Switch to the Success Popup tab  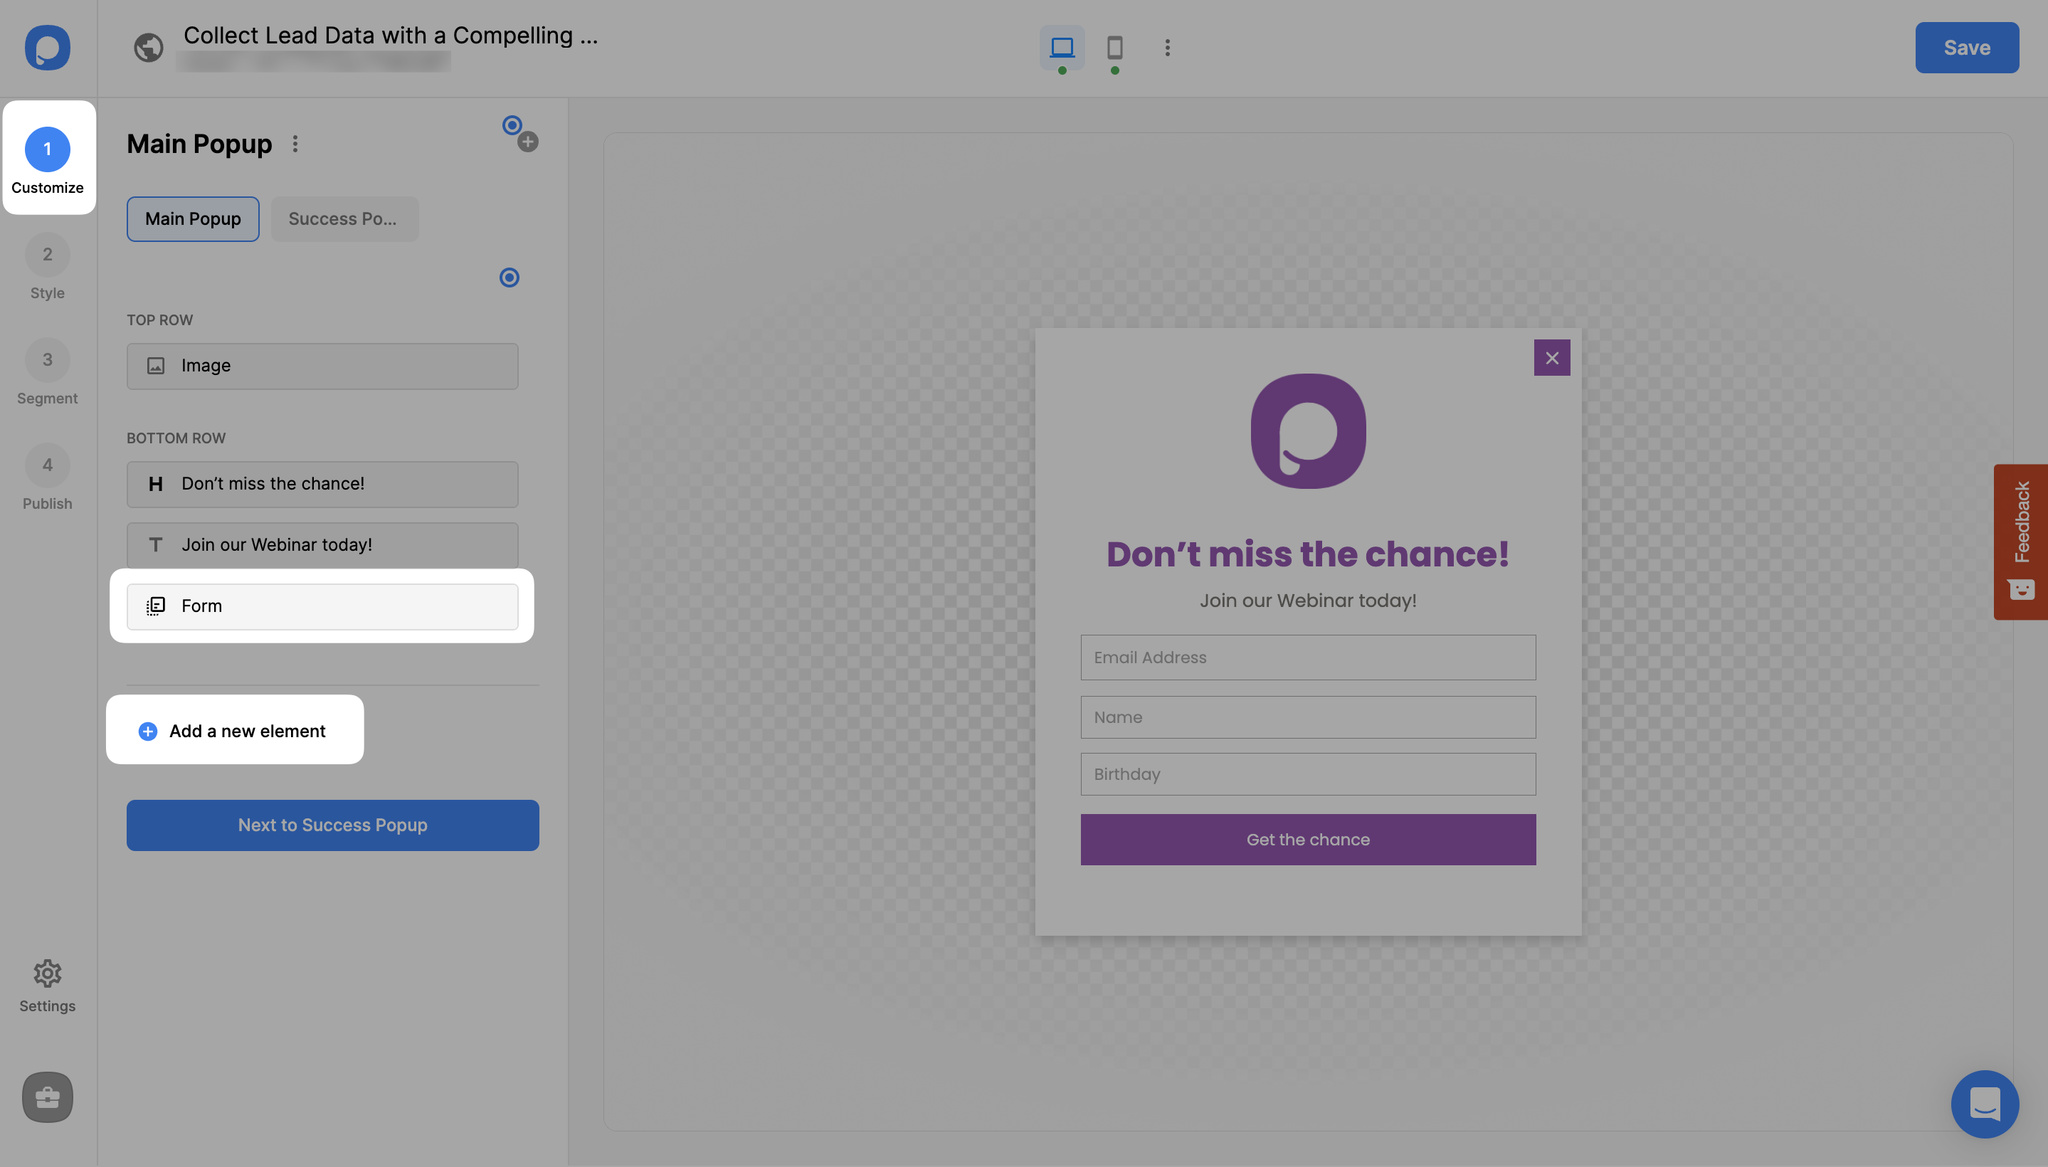(x=343, y=219)
